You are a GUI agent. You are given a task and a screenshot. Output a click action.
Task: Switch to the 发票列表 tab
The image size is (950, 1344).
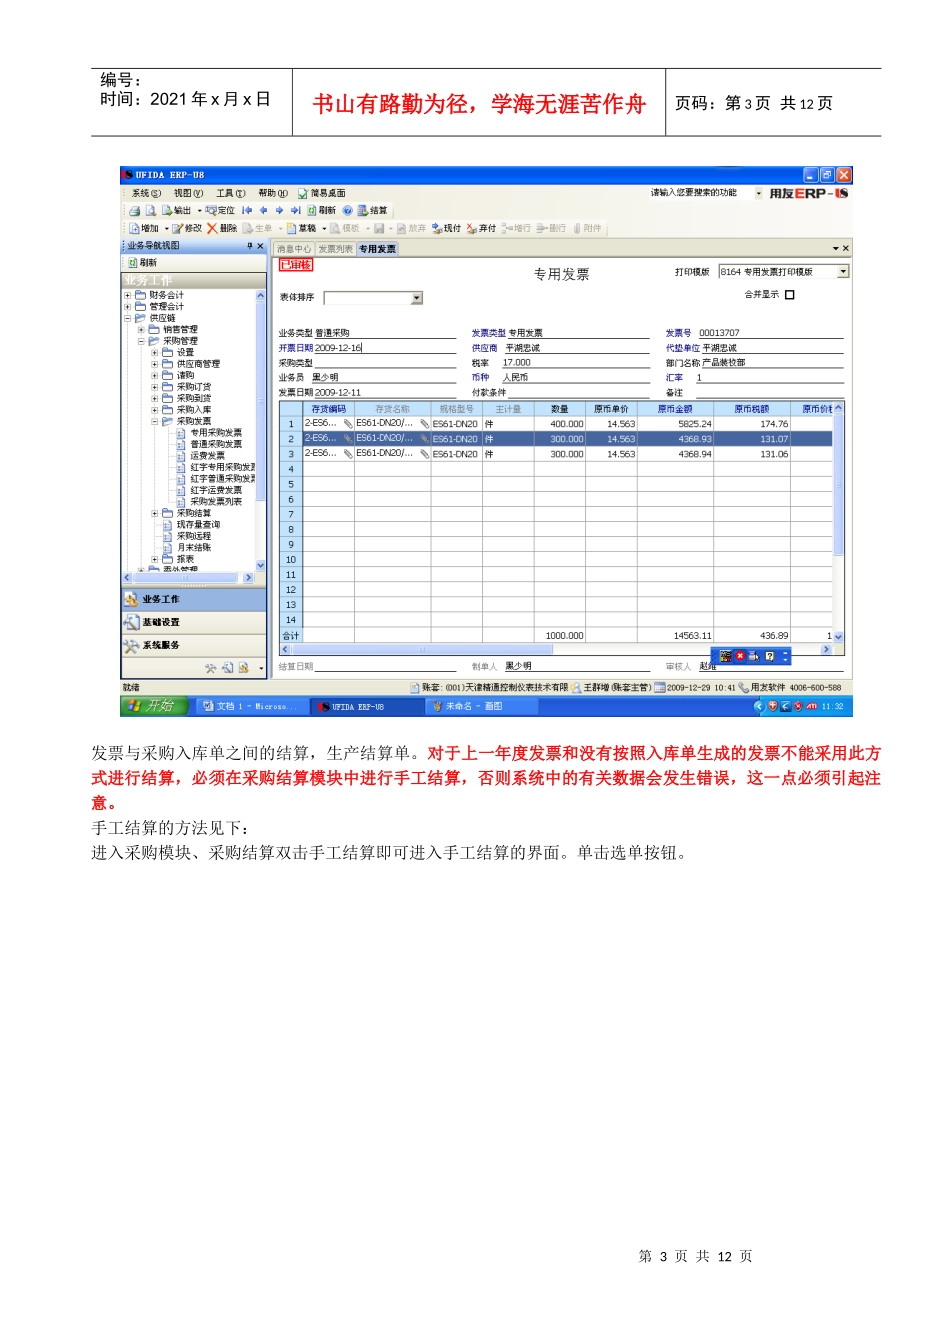pyautogui.click(x=335, y=249)
